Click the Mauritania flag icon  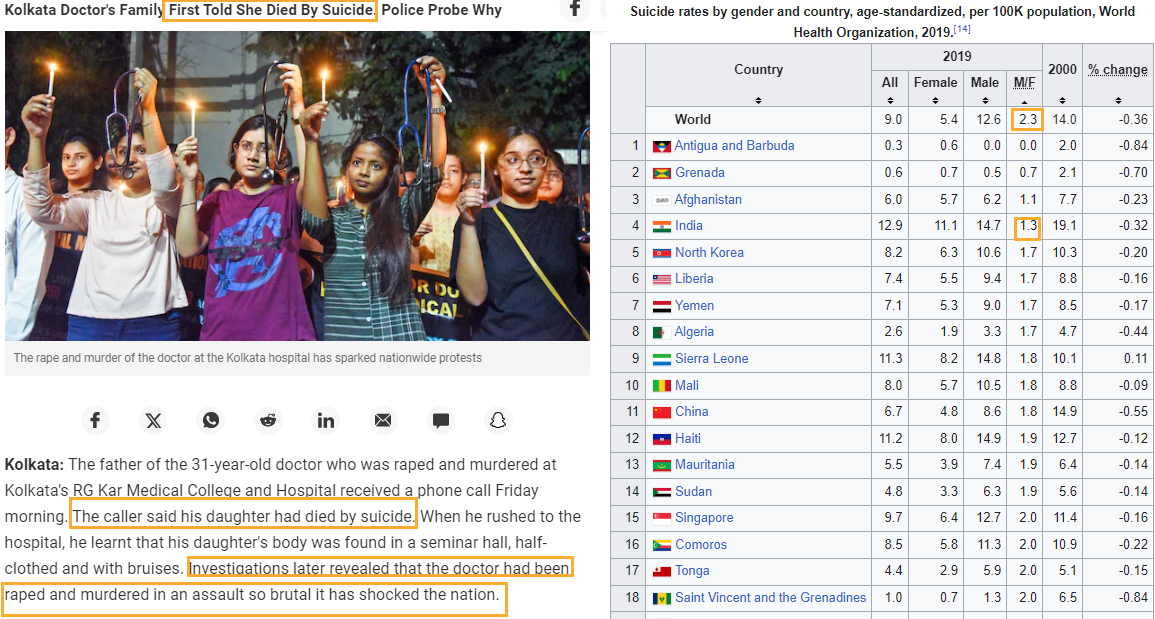[661, 466]
